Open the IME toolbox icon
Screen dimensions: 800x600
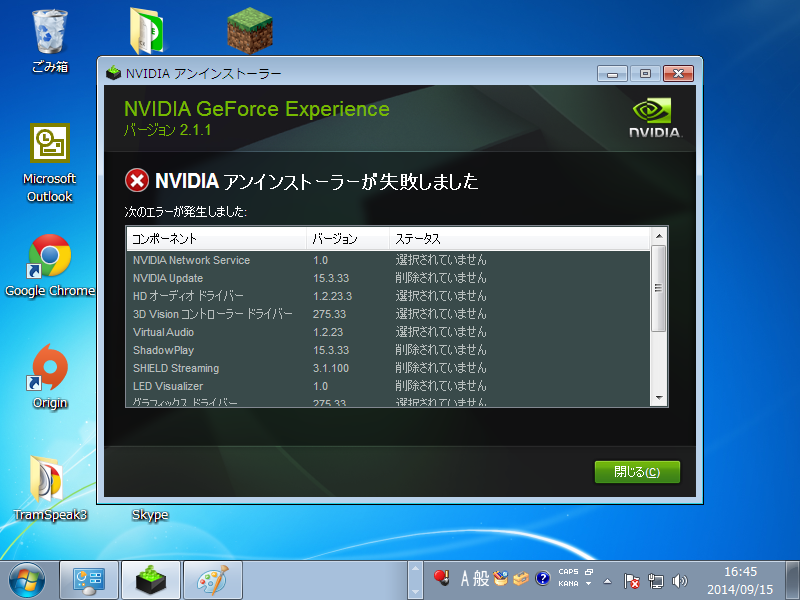click(521, 578)
